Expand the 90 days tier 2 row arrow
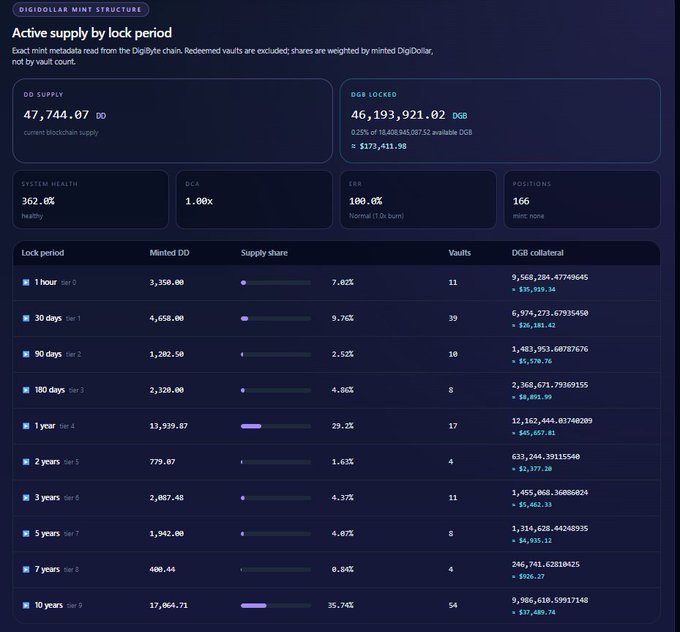 tap(26, 354)
